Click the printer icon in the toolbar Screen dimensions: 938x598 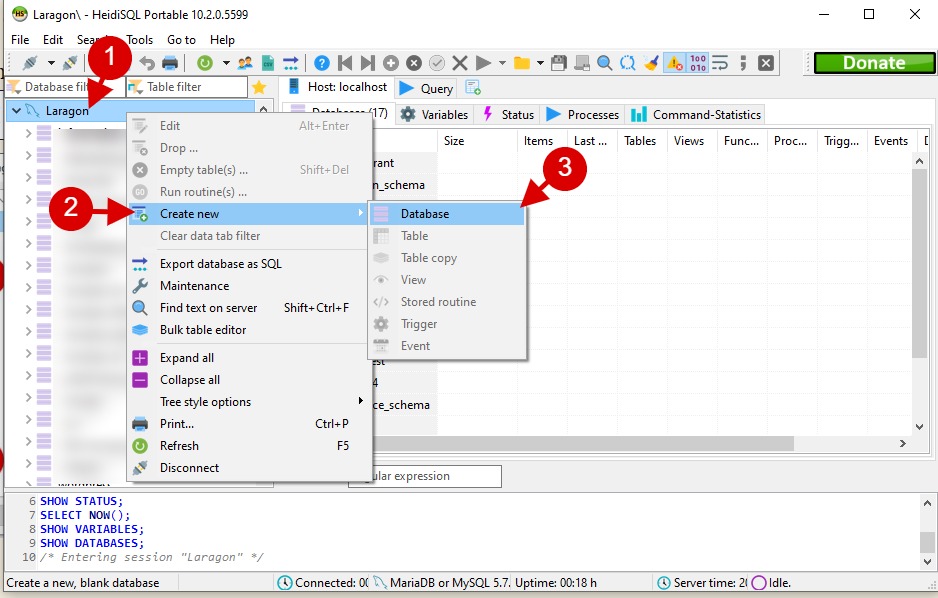[x=170, y=63]
